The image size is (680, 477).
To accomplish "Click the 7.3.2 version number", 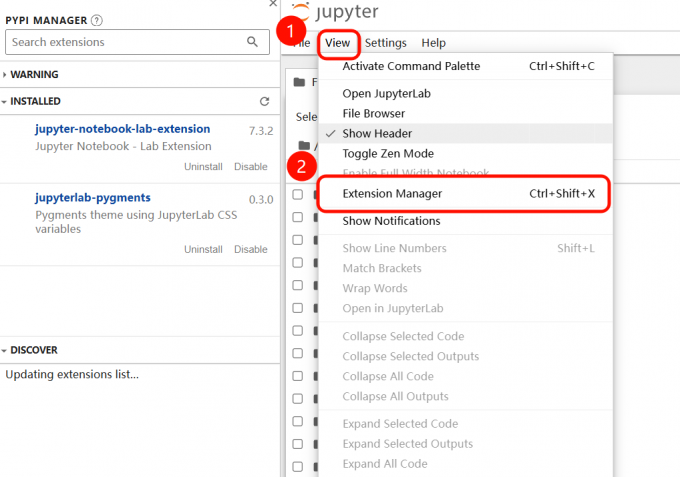I will click(x=261, y=131).
